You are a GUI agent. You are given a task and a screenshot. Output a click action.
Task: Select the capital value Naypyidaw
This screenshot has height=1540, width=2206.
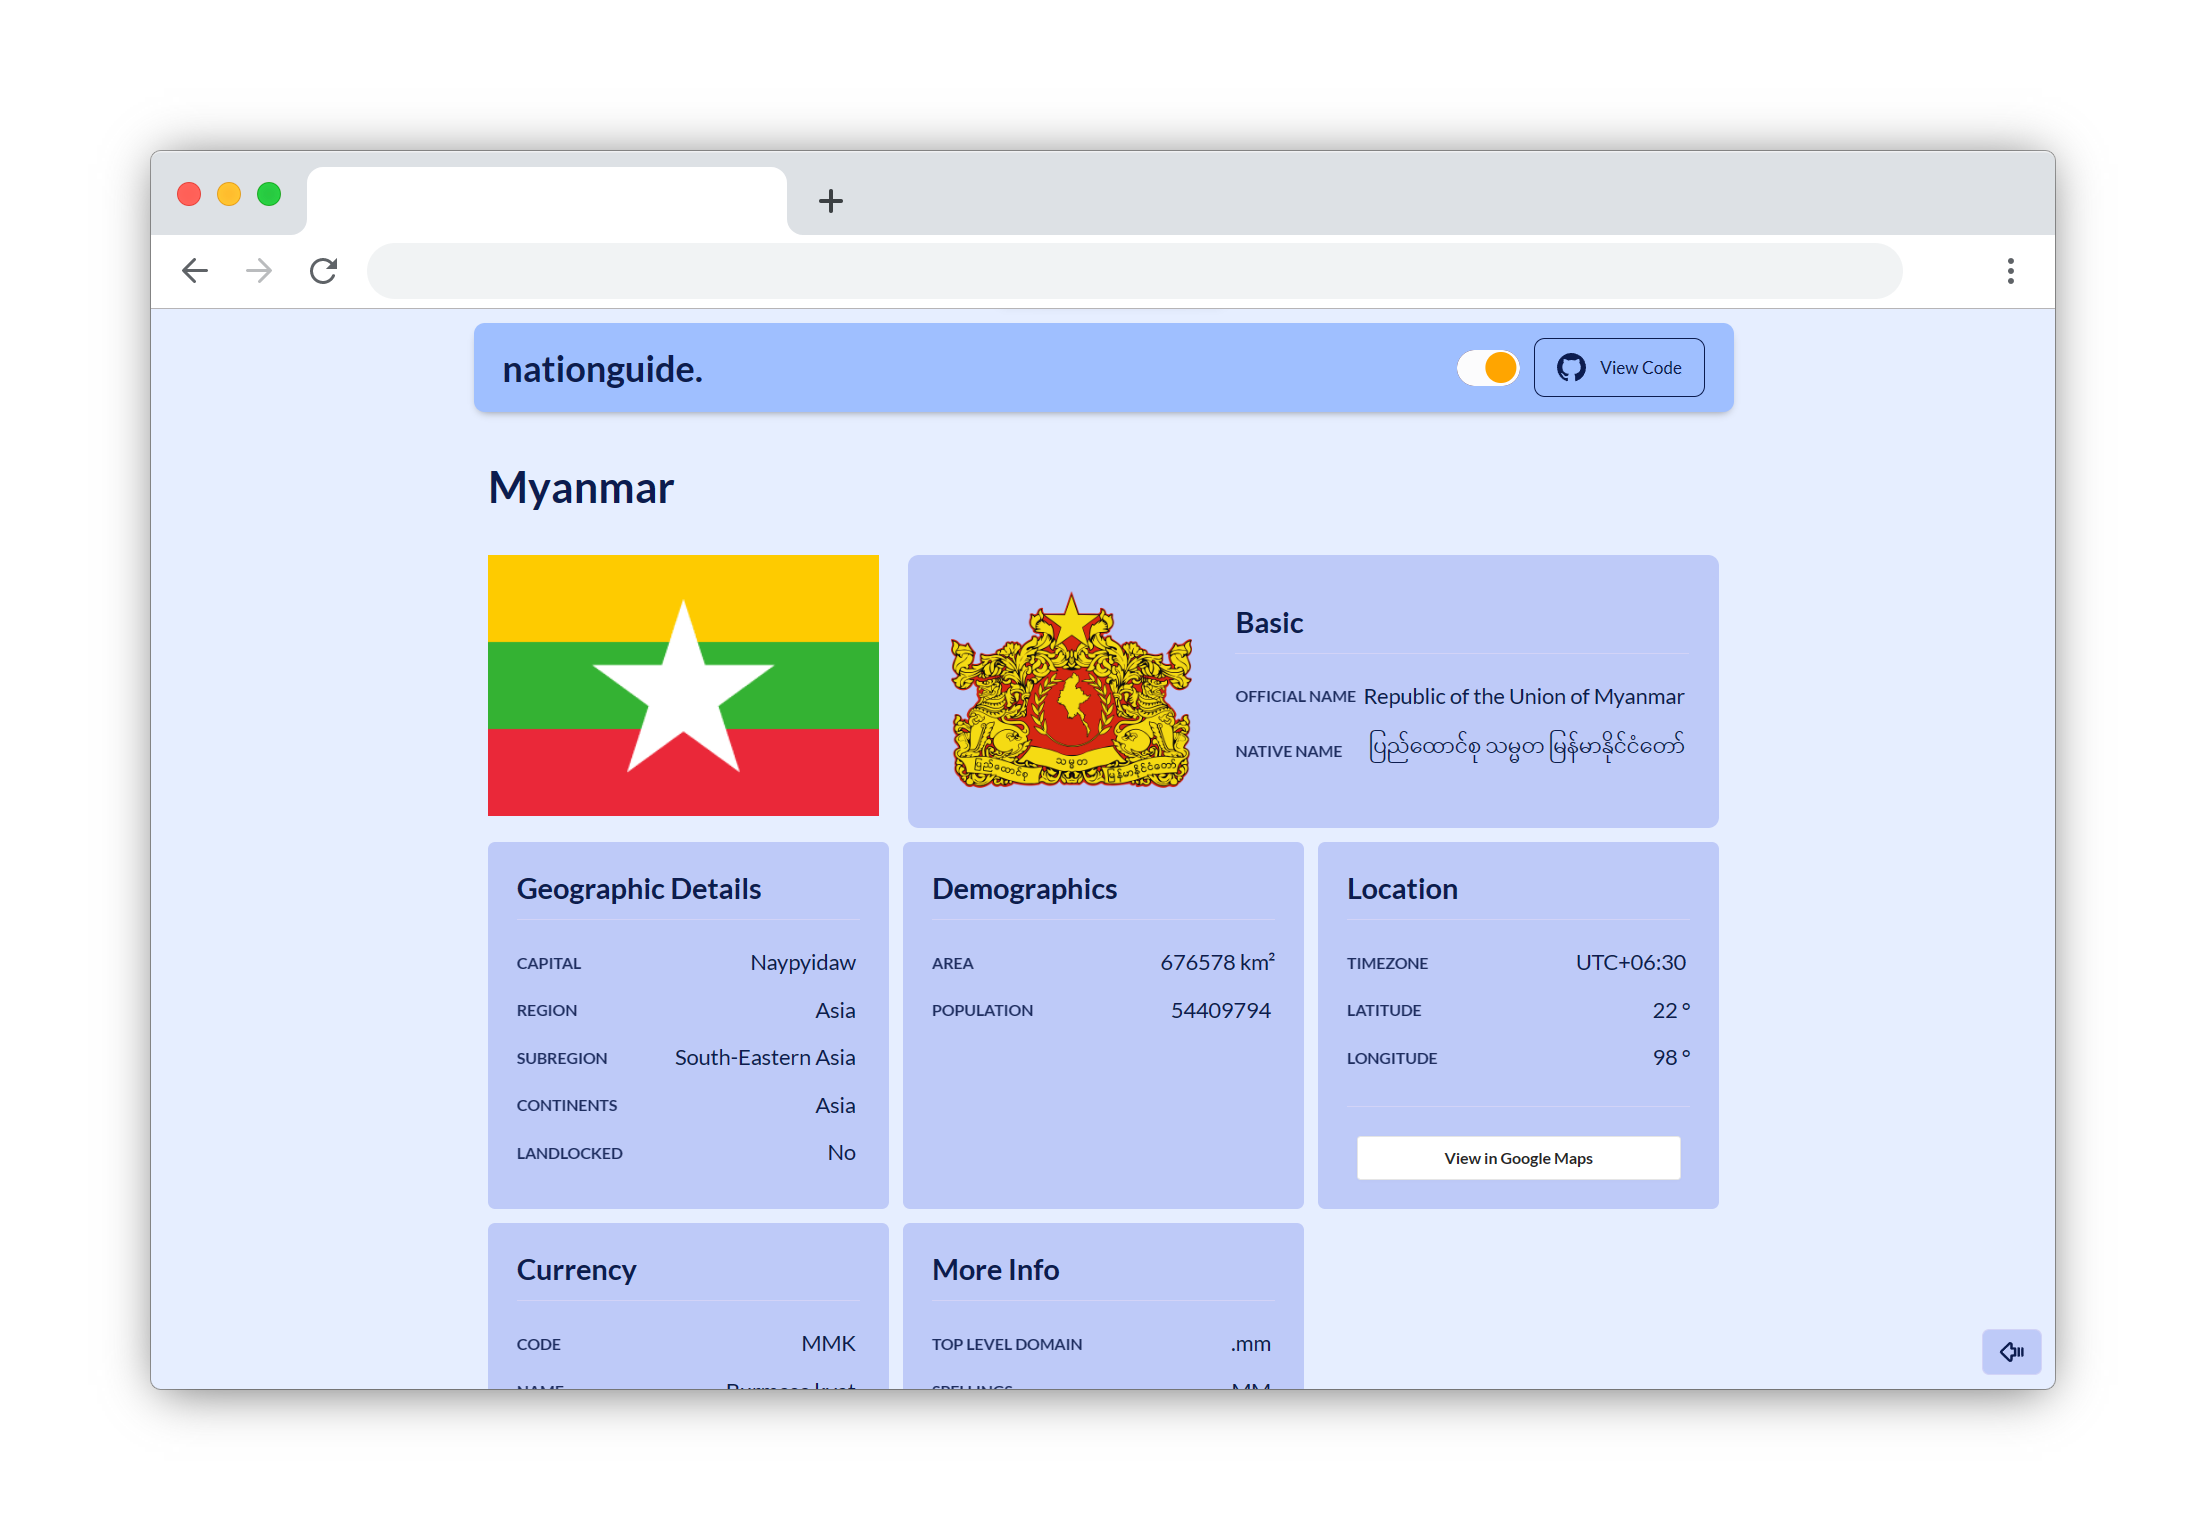803,962
